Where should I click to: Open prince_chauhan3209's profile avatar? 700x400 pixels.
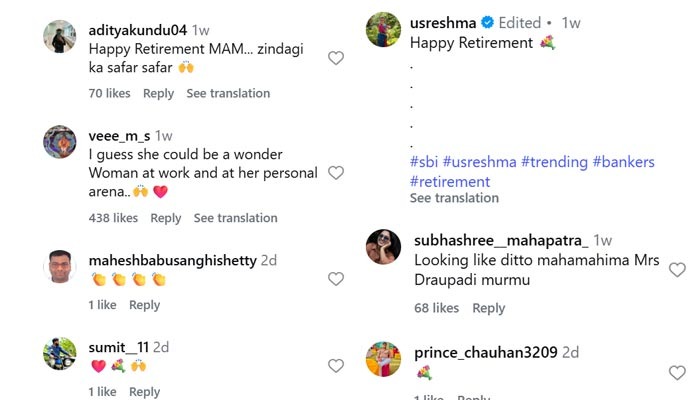pos(383,359)
